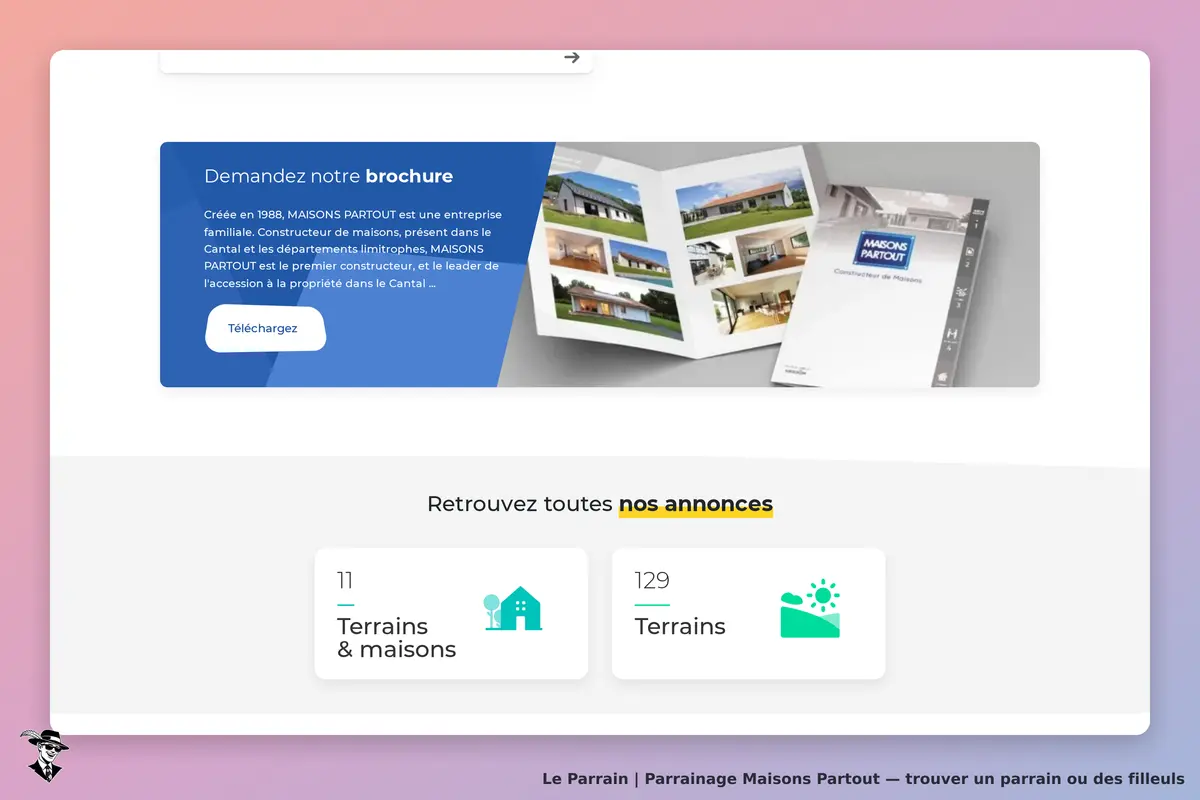The height and width of the screenshot is (800, 1200).
Task: Click the number 129 in Terrains card
Action: [652, 580]
